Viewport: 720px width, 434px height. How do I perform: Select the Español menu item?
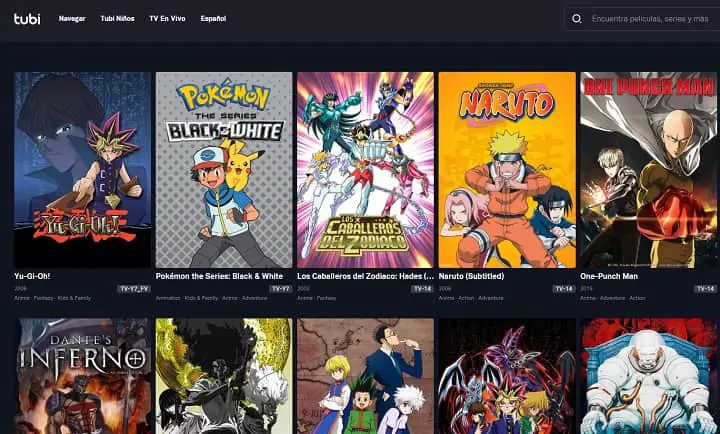click(x=213, y=19)
